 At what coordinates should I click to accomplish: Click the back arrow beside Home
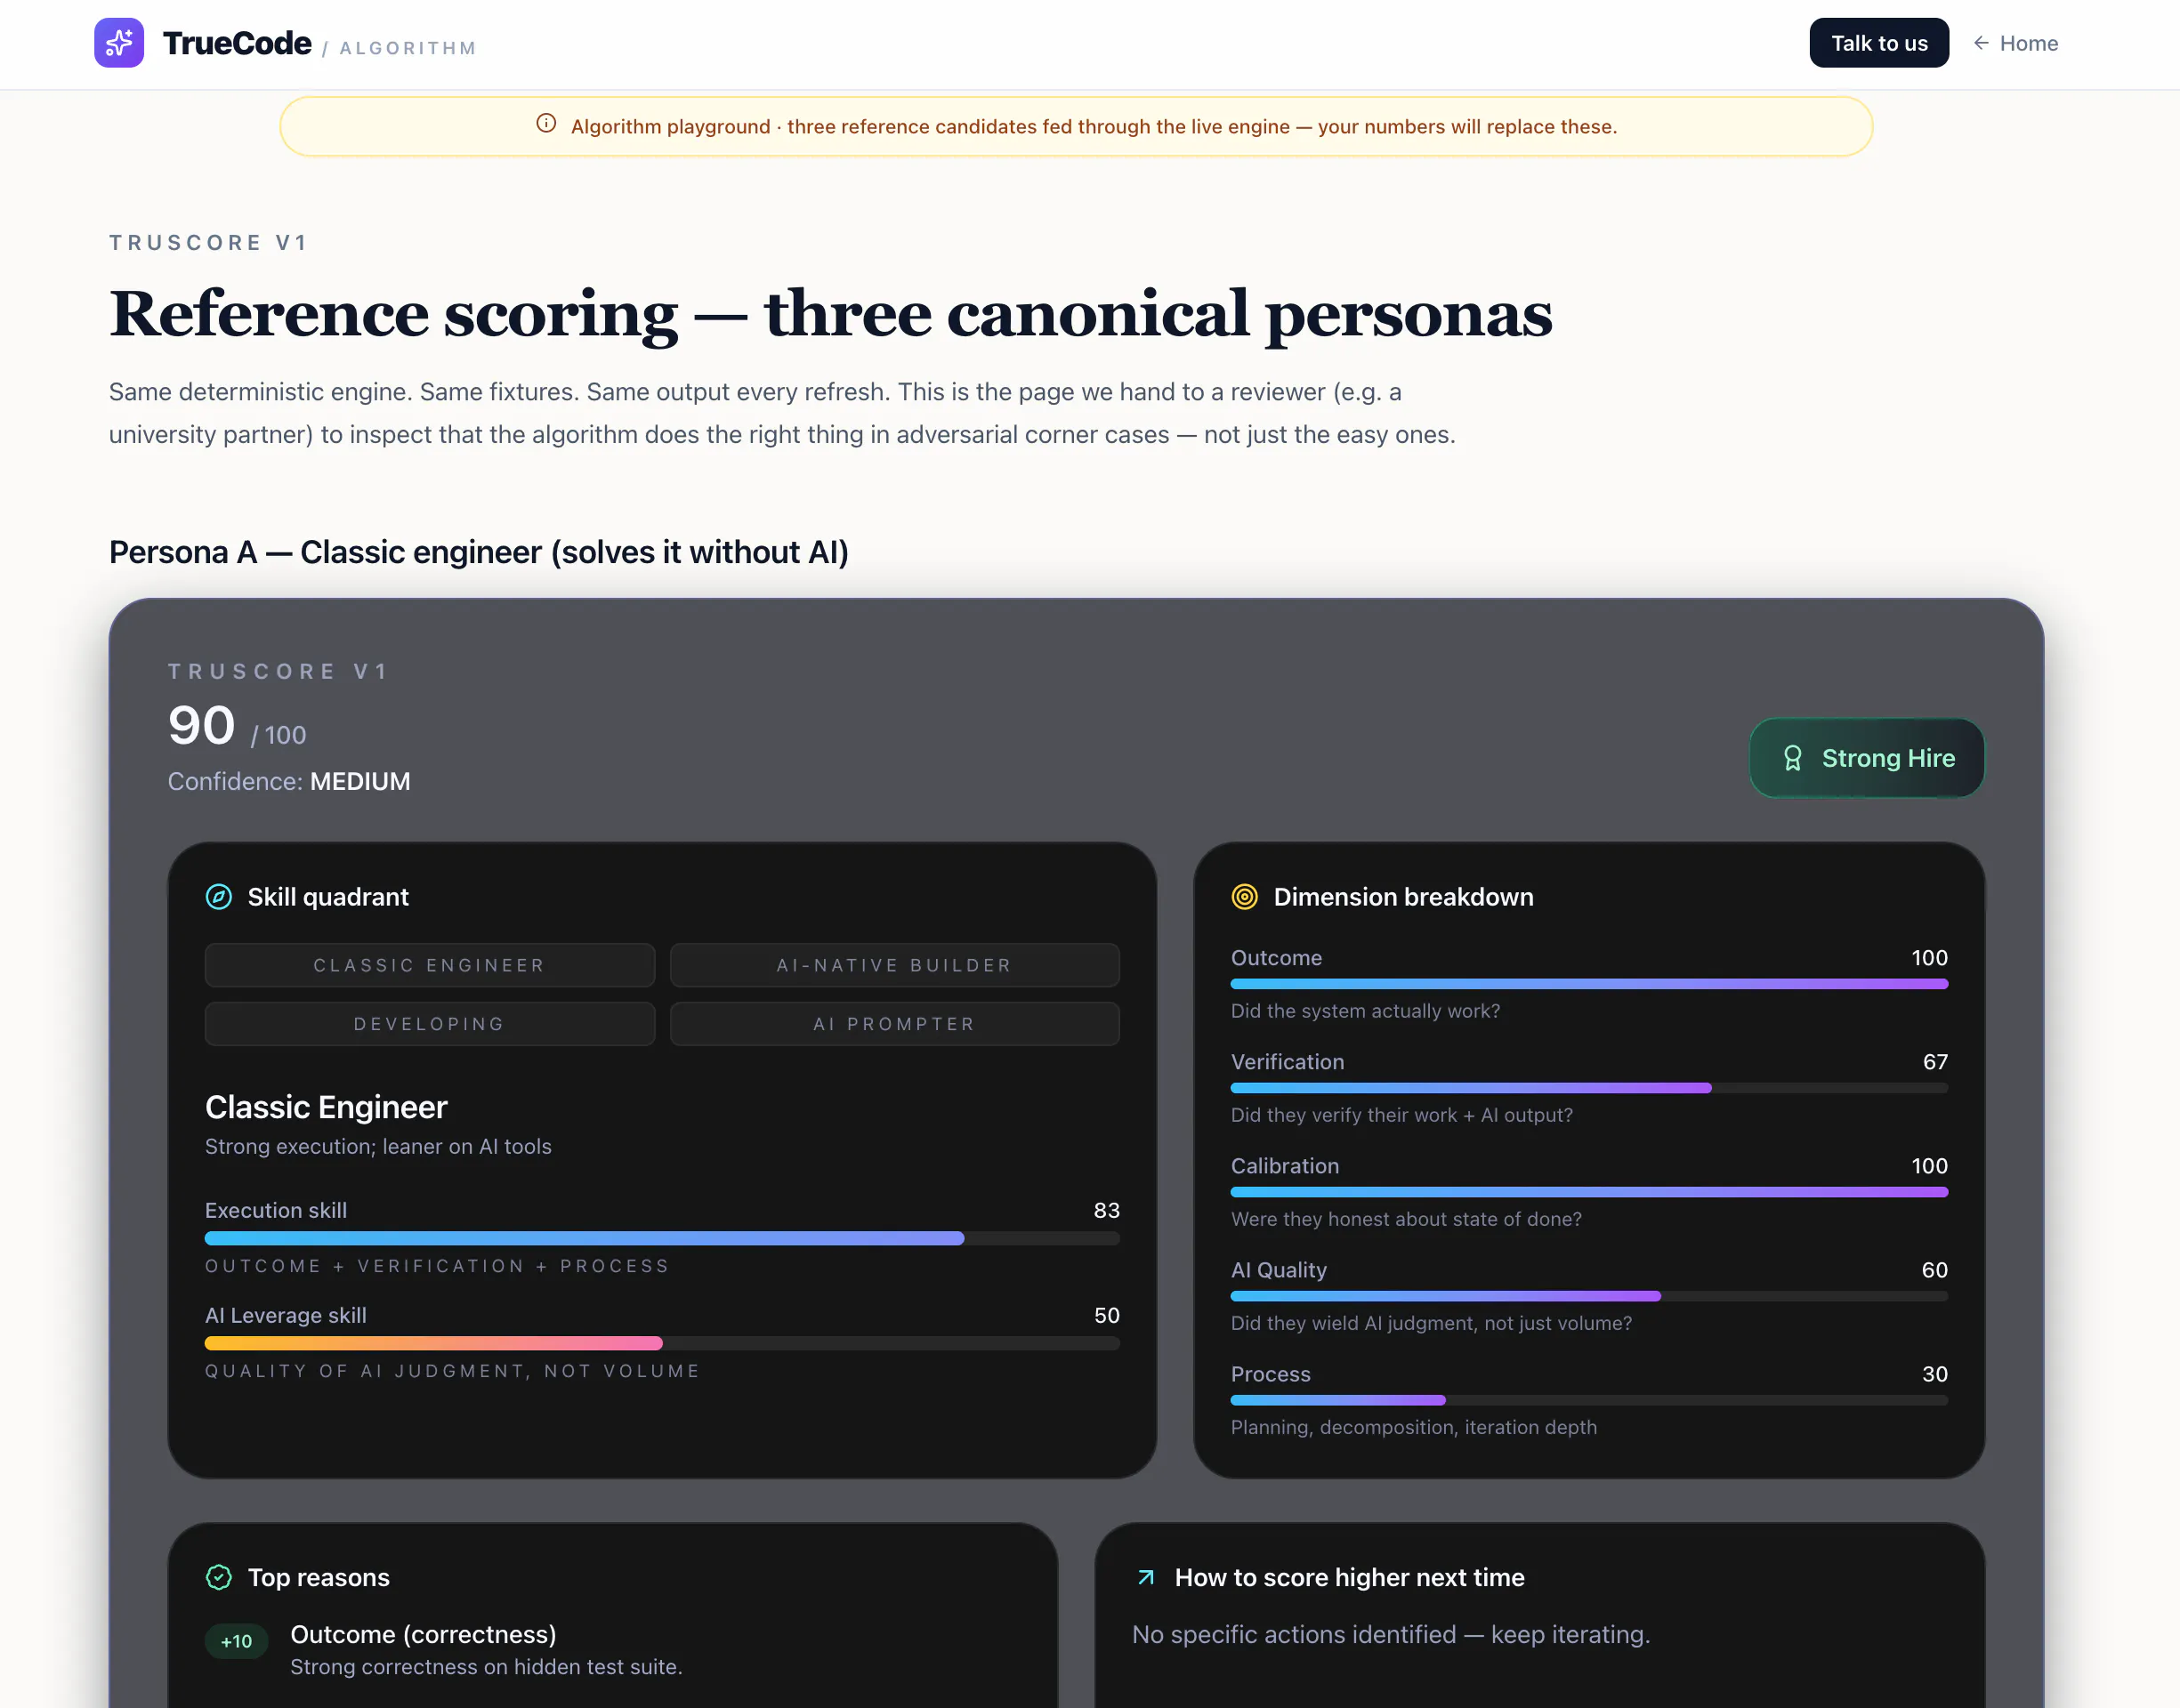click(1980, 43)
